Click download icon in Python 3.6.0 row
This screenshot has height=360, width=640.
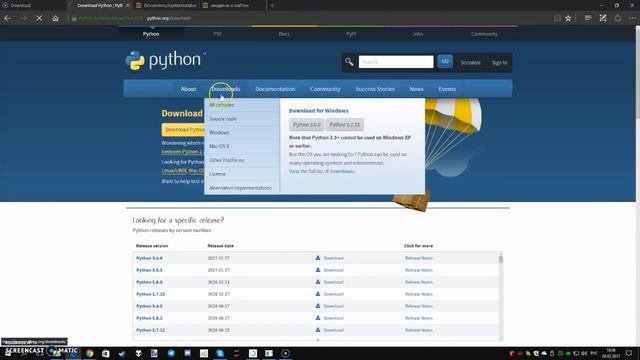tap(318, 282)
